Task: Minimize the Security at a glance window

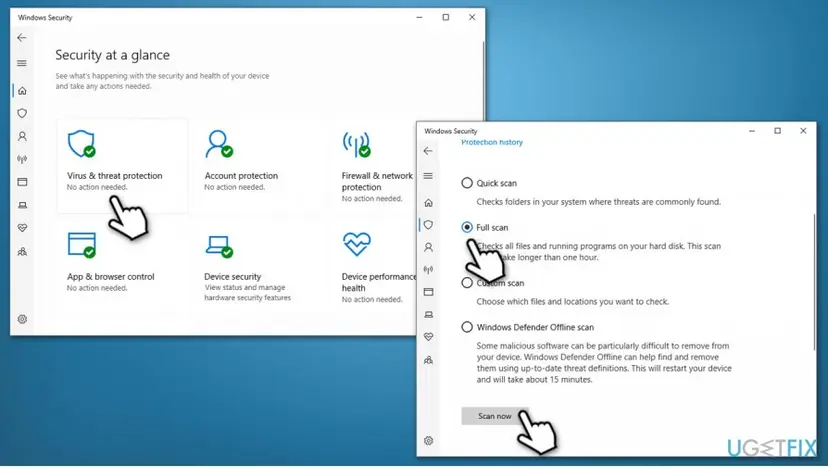Action: [x=419, y=17]
